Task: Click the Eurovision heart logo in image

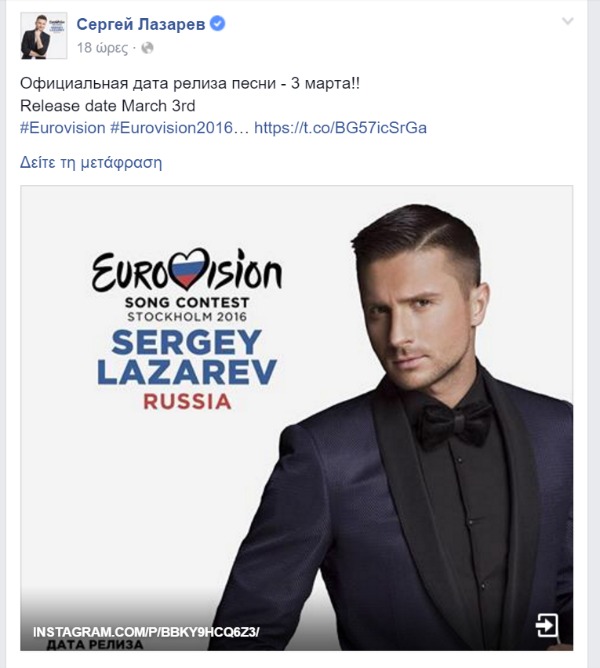Action: coord(189,269)
